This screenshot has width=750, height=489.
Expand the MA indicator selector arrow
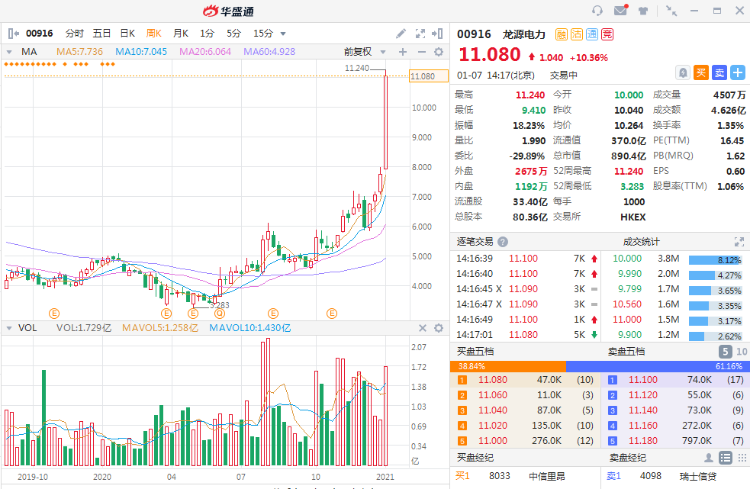pyautogui.click(x=11, y=51)
